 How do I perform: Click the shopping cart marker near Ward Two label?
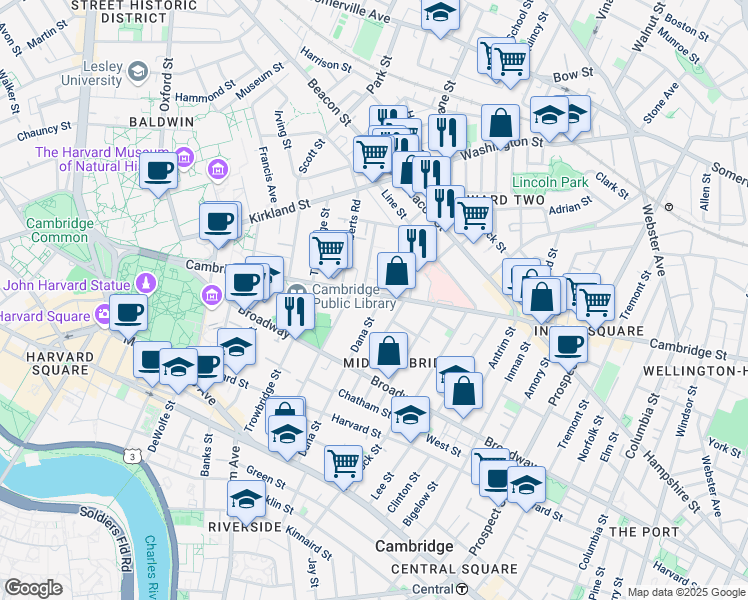pyautogui.click(x=473, y=220)
